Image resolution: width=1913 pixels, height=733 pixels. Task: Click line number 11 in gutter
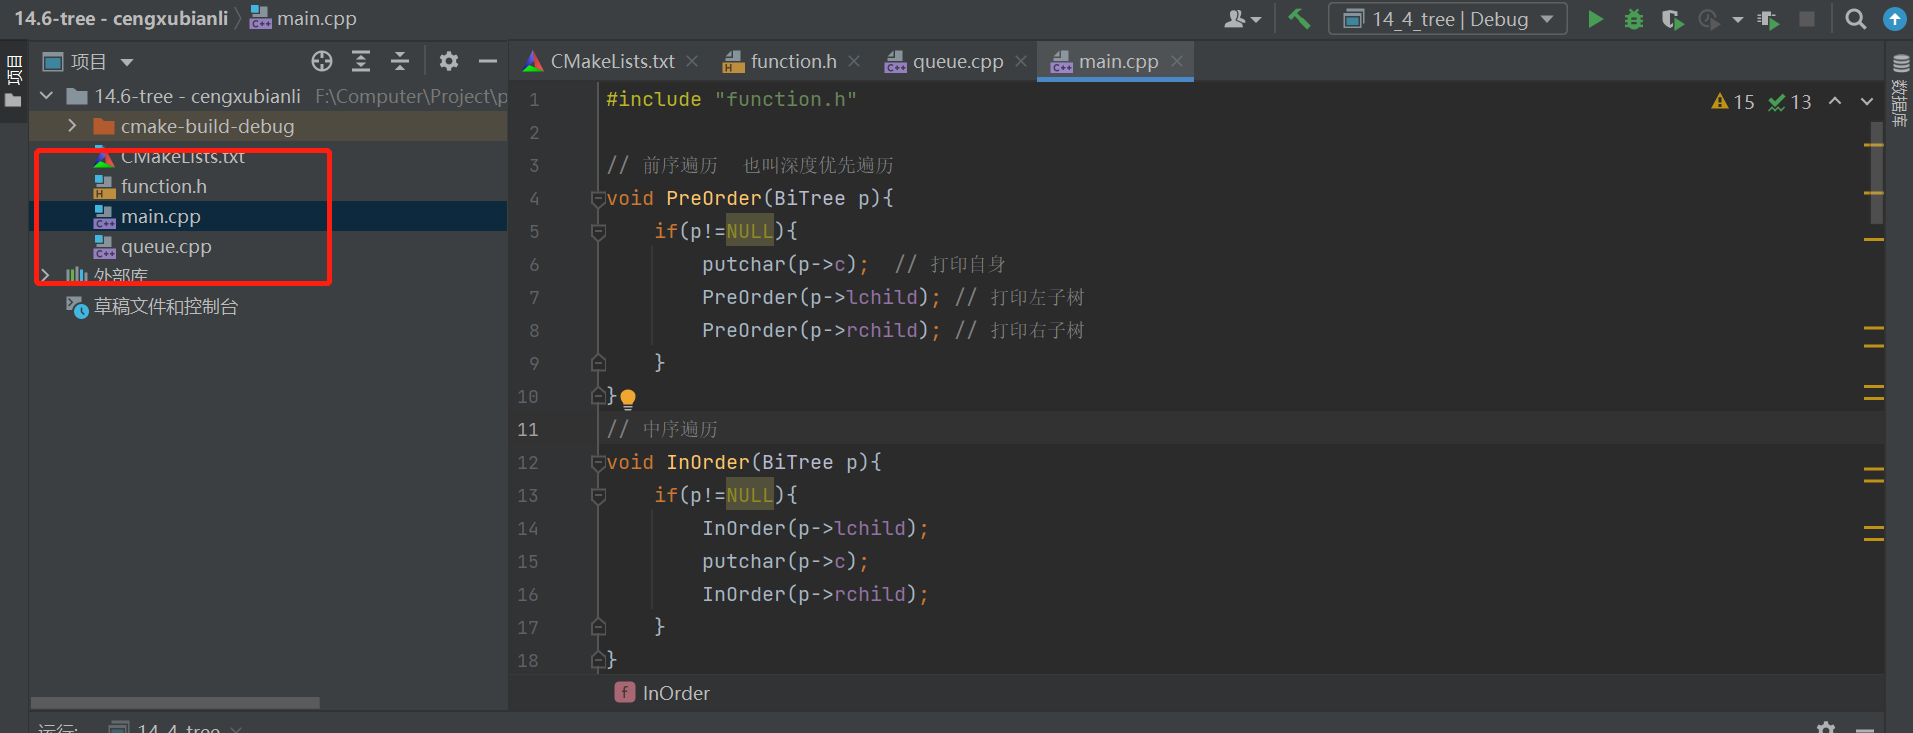point(528,429)
